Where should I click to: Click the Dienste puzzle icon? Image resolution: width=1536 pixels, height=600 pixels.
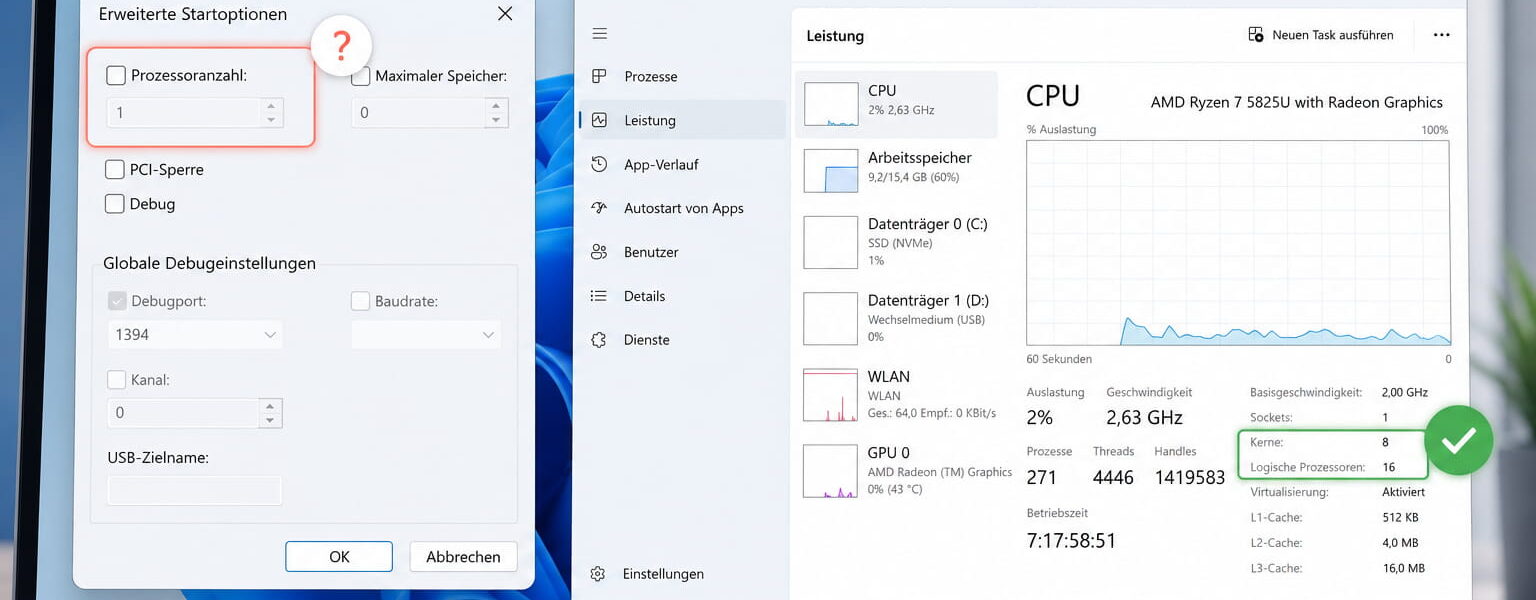coord(599,340)
